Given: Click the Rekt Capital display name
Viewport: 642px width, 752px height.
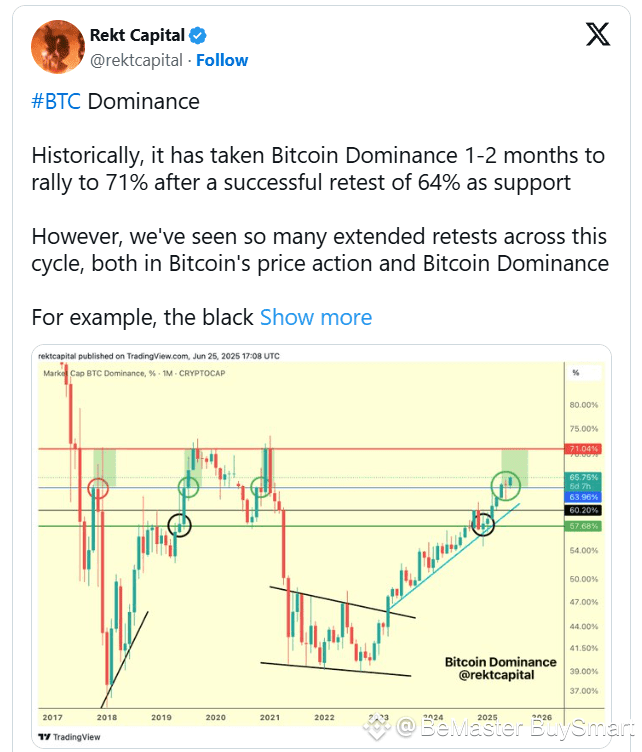Looking at the screenshot, I should point(146,37).
